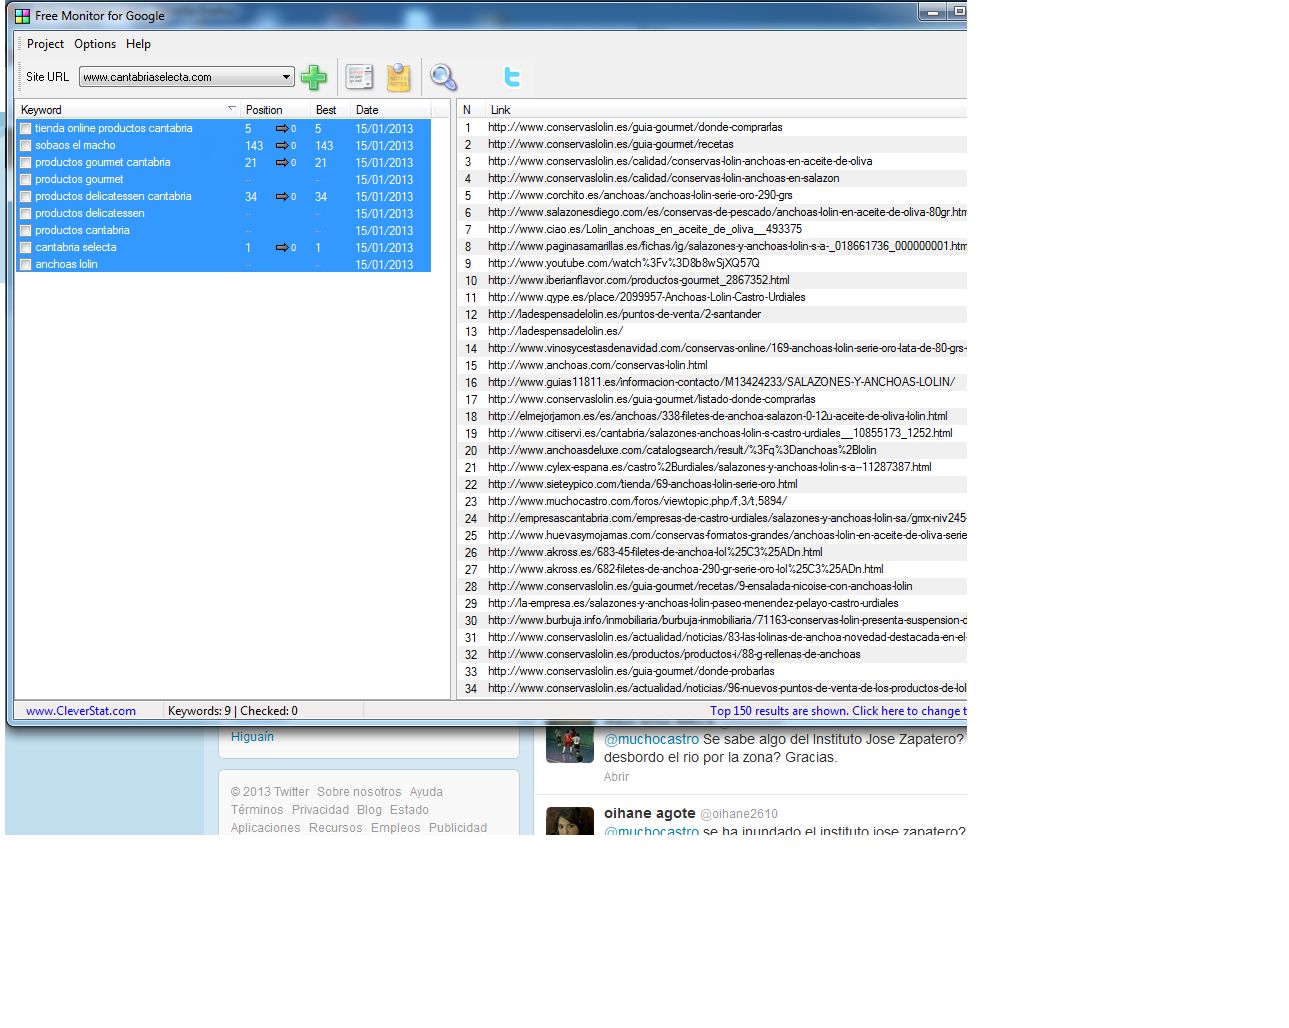The height and width of the screenshot is (1028, 1289).
Task: Check the 'sobaos el macho' keyword checkbox
Action: 26,145
